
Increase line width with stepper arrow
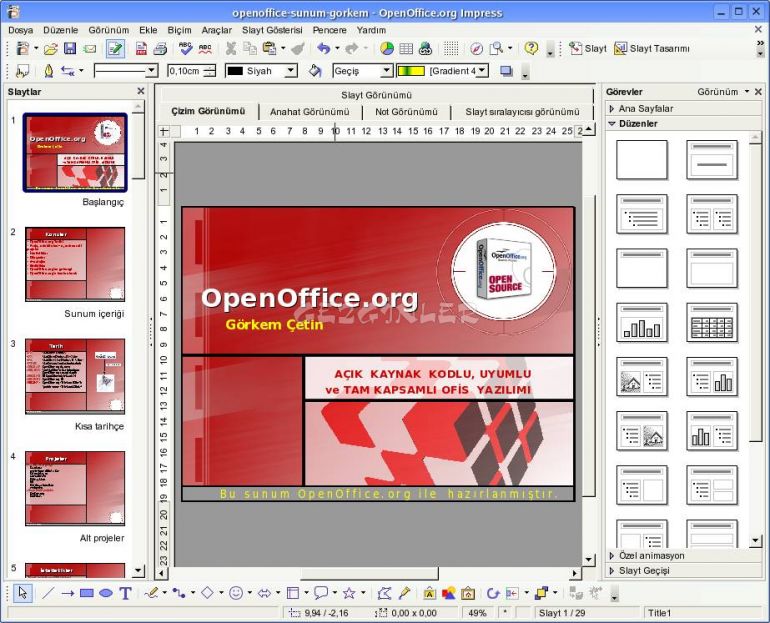pos(210,68)
